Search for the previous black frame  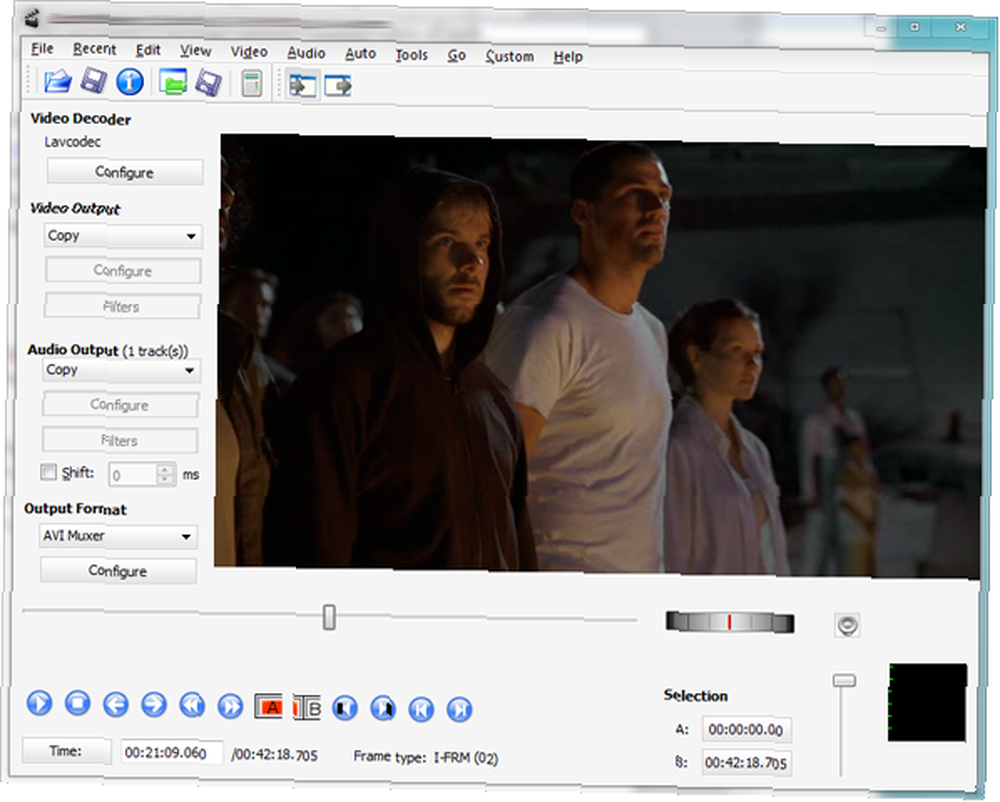coord(345,708)
